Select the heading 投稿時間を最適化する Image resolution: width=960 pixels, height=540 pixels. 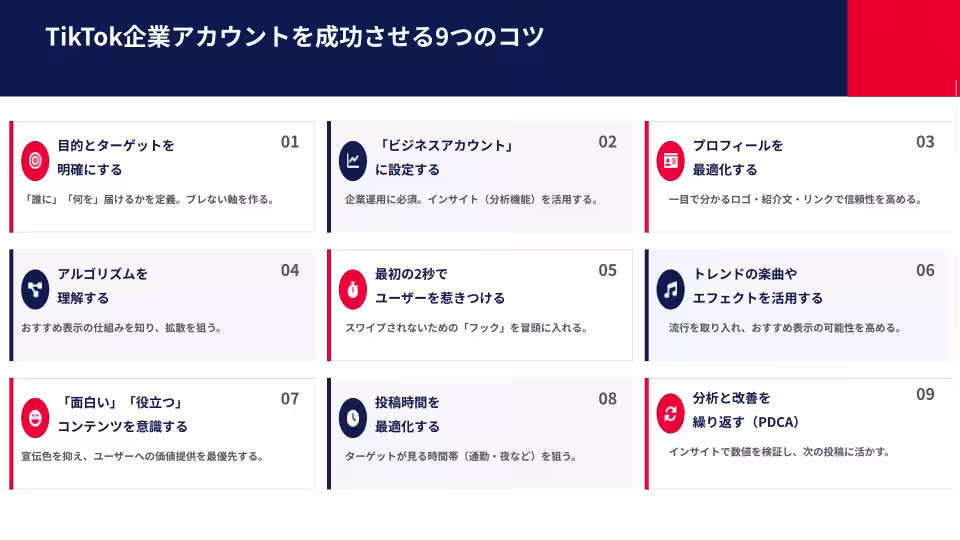pos(407,414)
